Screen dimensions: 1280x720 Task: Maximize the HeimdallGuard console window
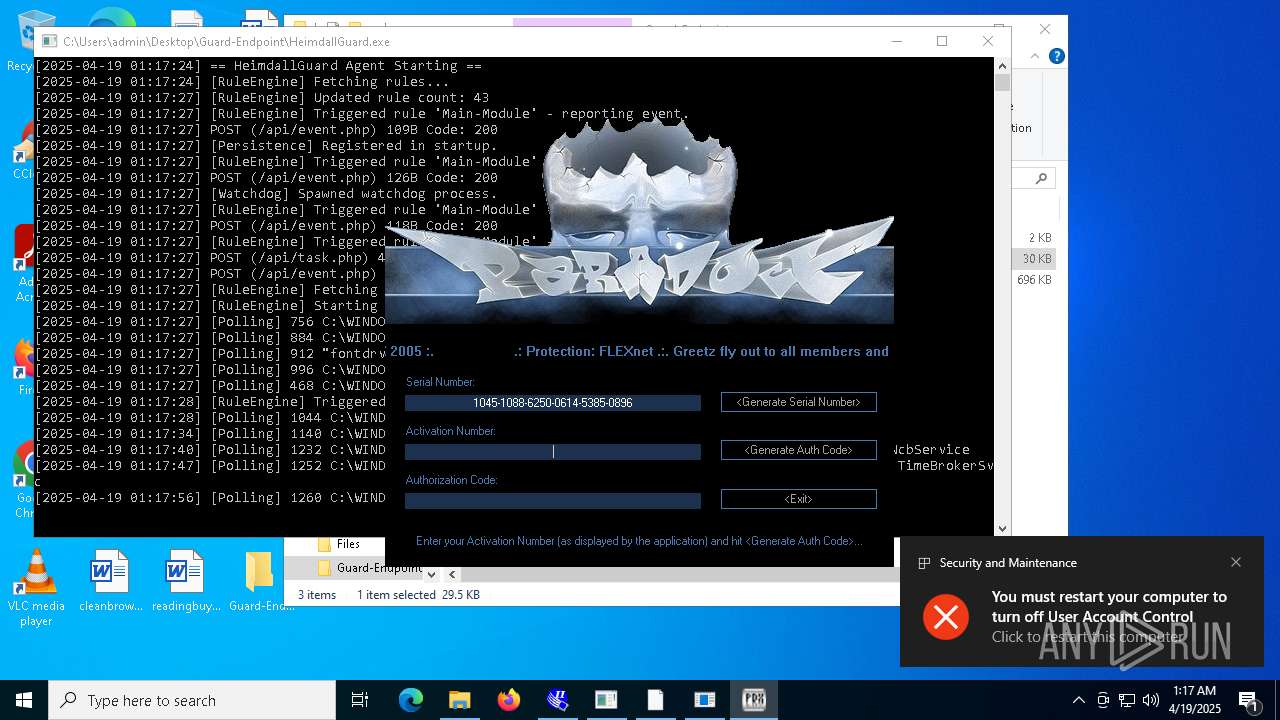pyautogui.click(x=942, y=41)
